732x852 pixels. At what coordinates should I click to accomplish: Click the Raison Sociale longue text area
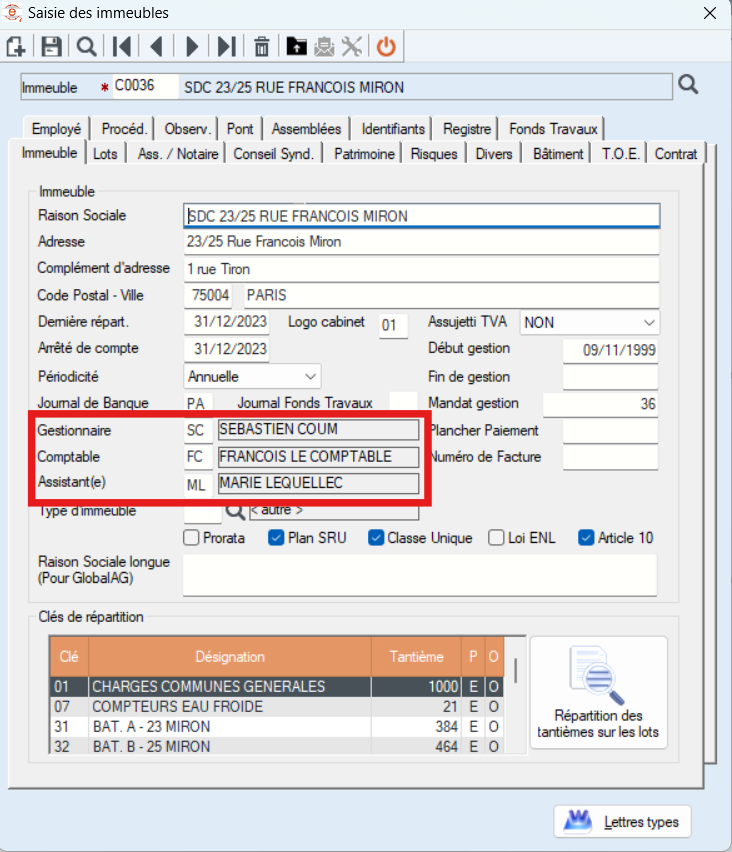420,575
